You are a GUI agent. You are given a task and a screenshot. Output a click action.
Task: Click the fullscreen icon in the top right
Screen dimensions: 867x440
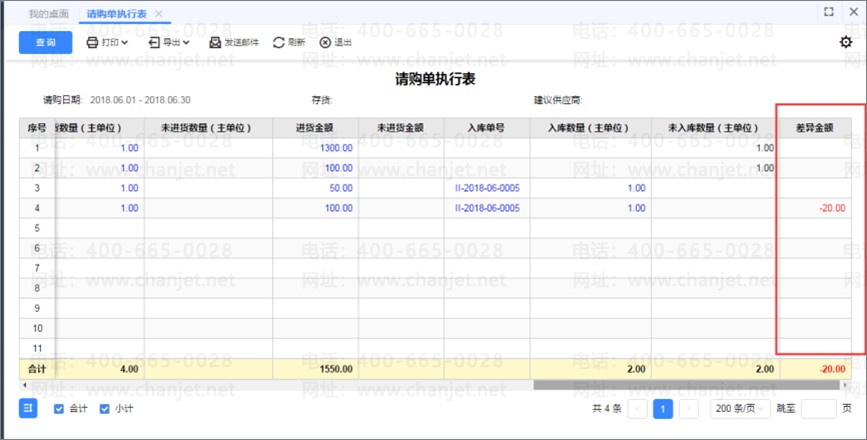point(828,12)
